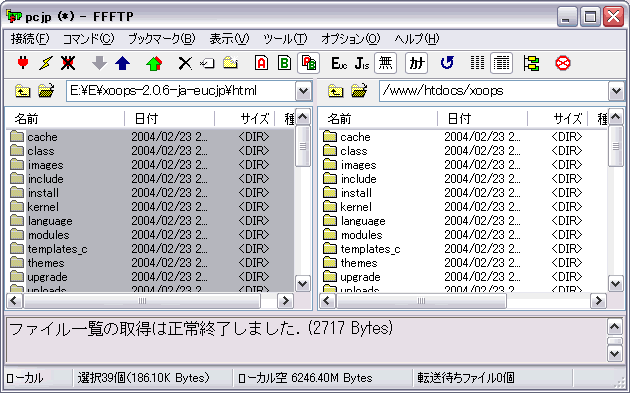Click the gray Download arrow icon
The width and height of the screenshot is (630, 393).
point(99,63)
